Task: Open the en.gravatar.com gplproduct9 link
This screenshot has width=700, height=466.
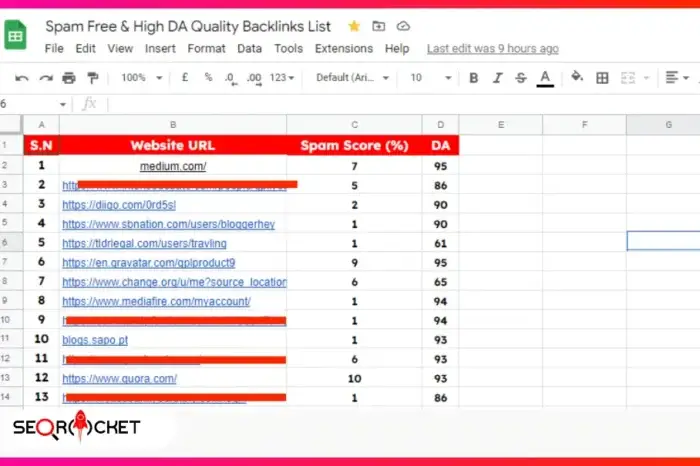Action: tap(149, 263)
